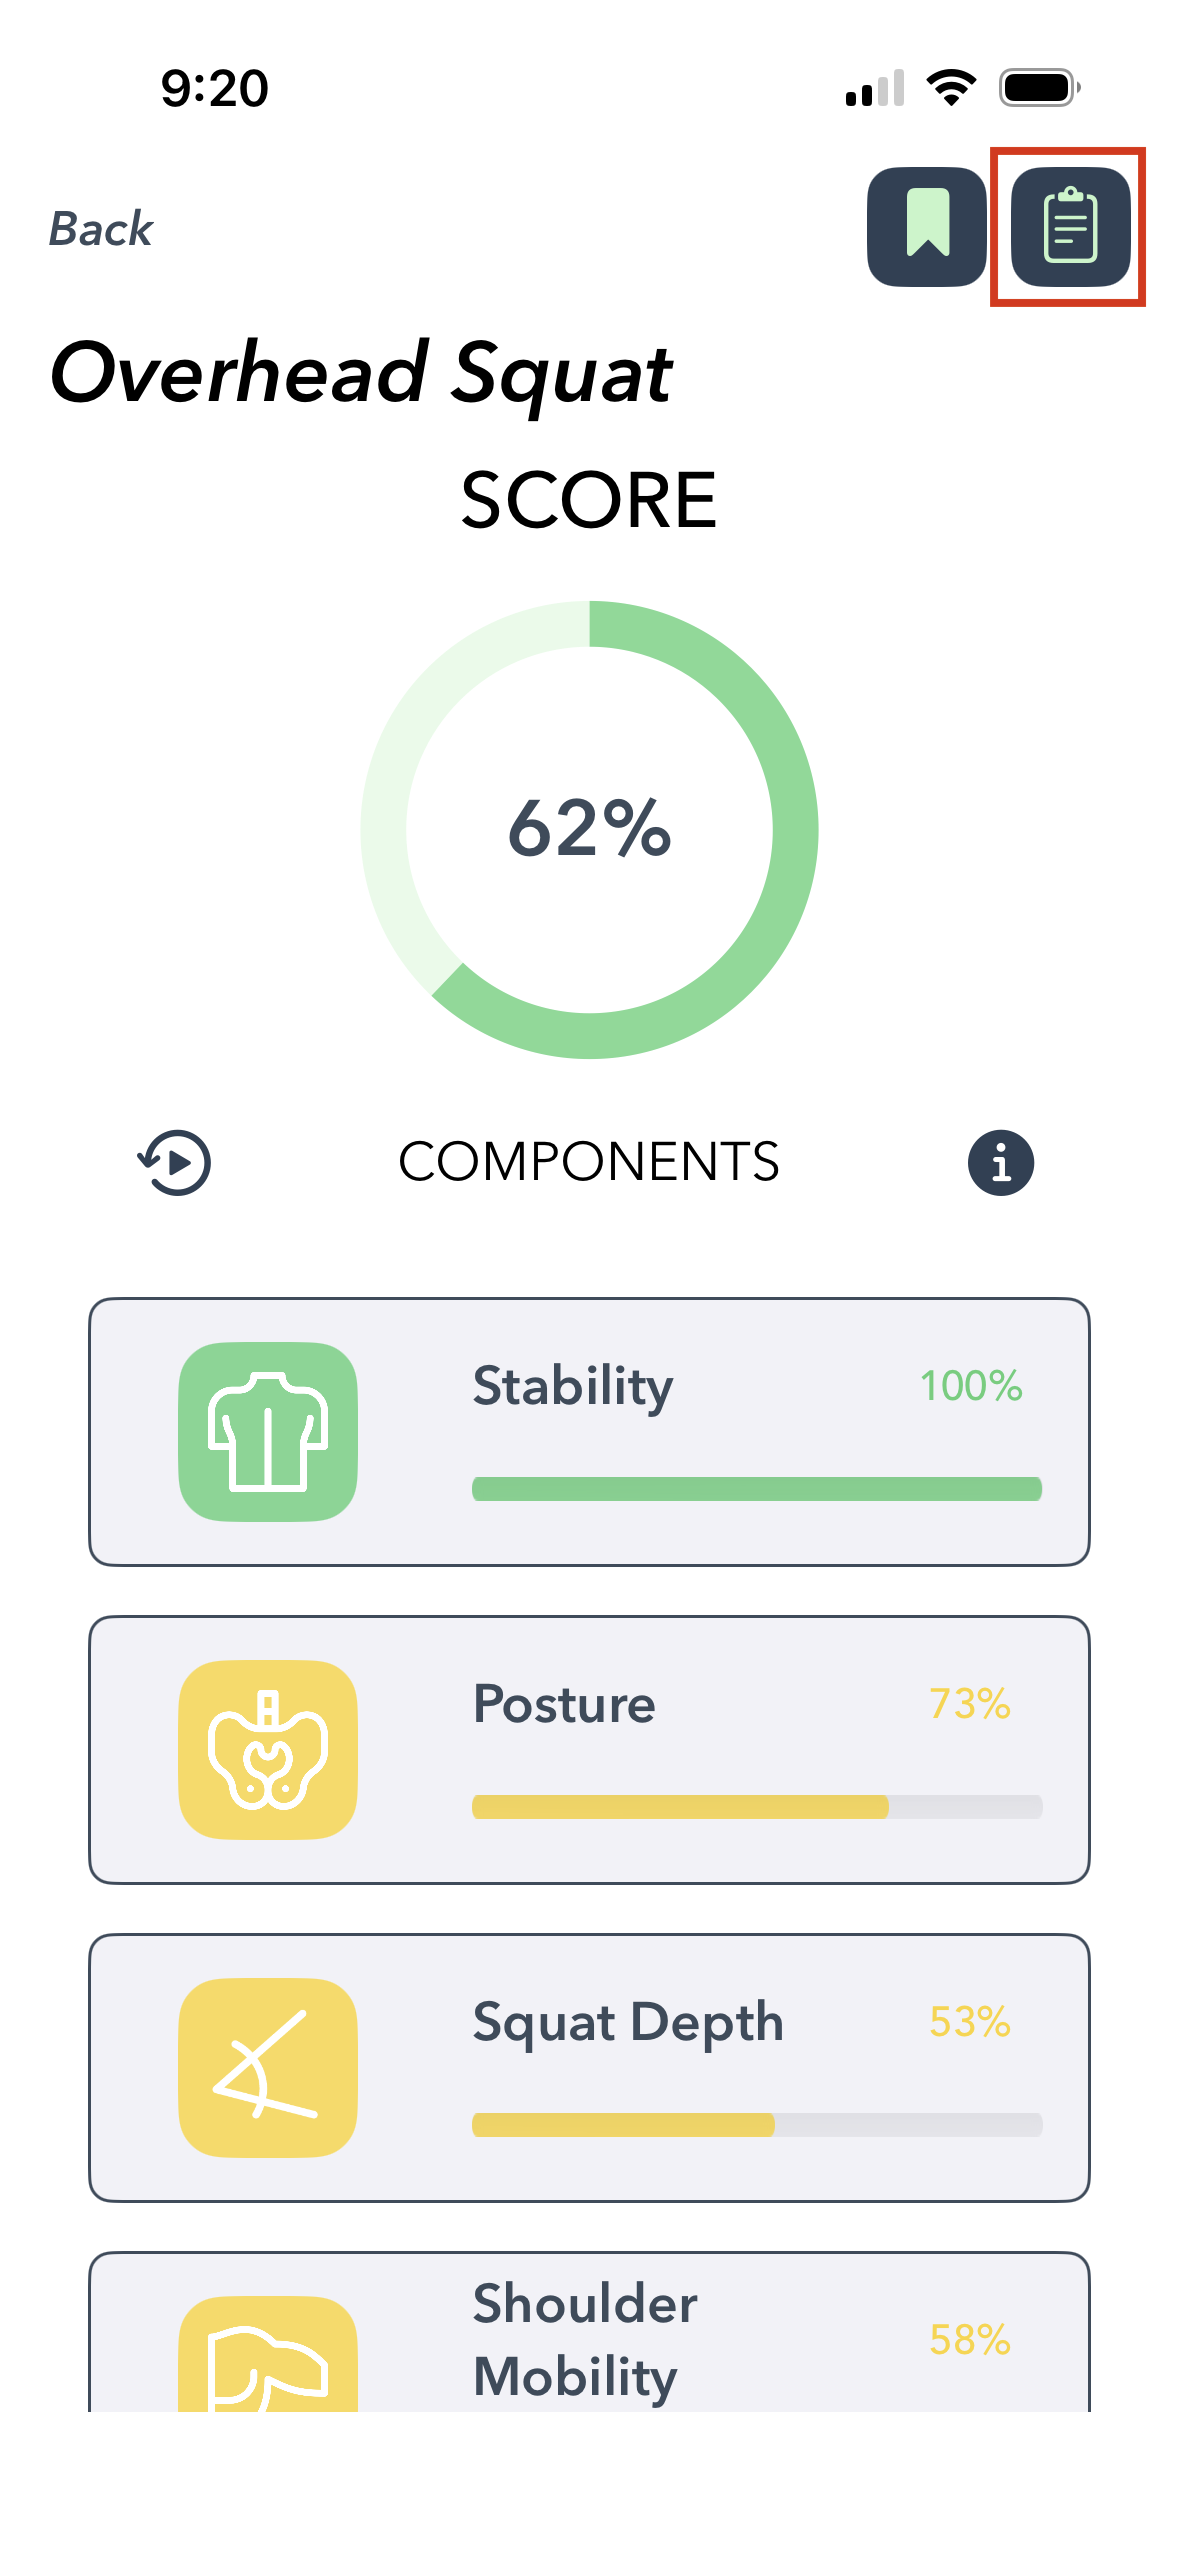
Task: Click the Stability green progress bar
Action: pos(757,1489)
